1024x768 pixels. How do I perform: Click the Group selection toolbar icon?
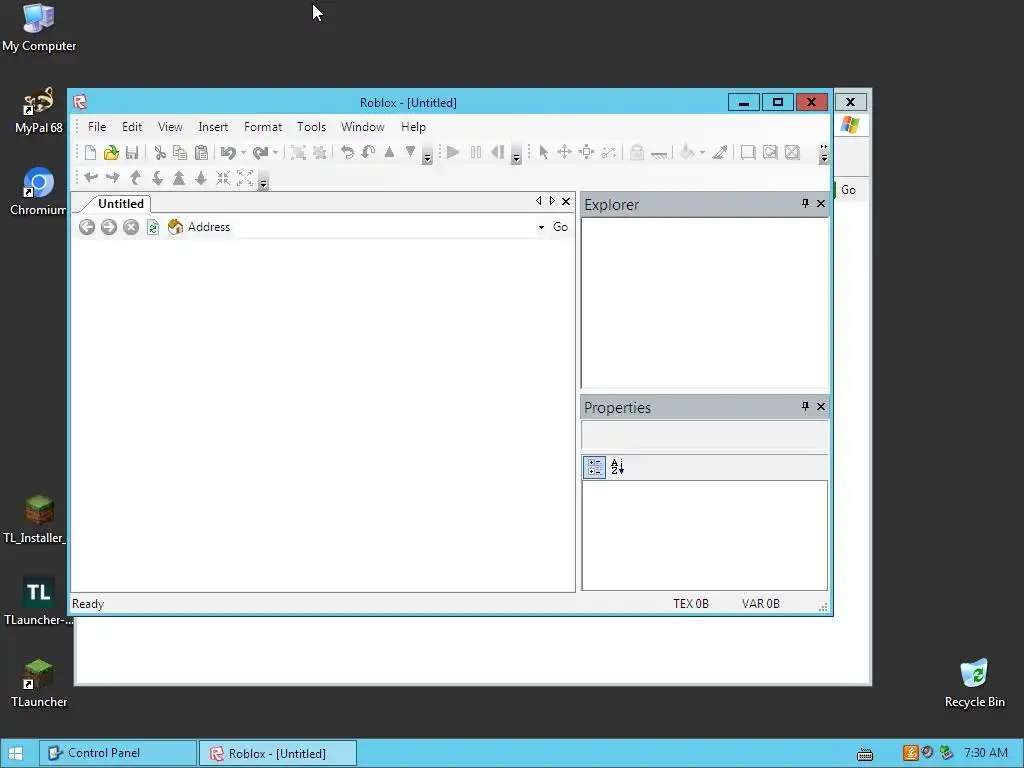(298, 153)
